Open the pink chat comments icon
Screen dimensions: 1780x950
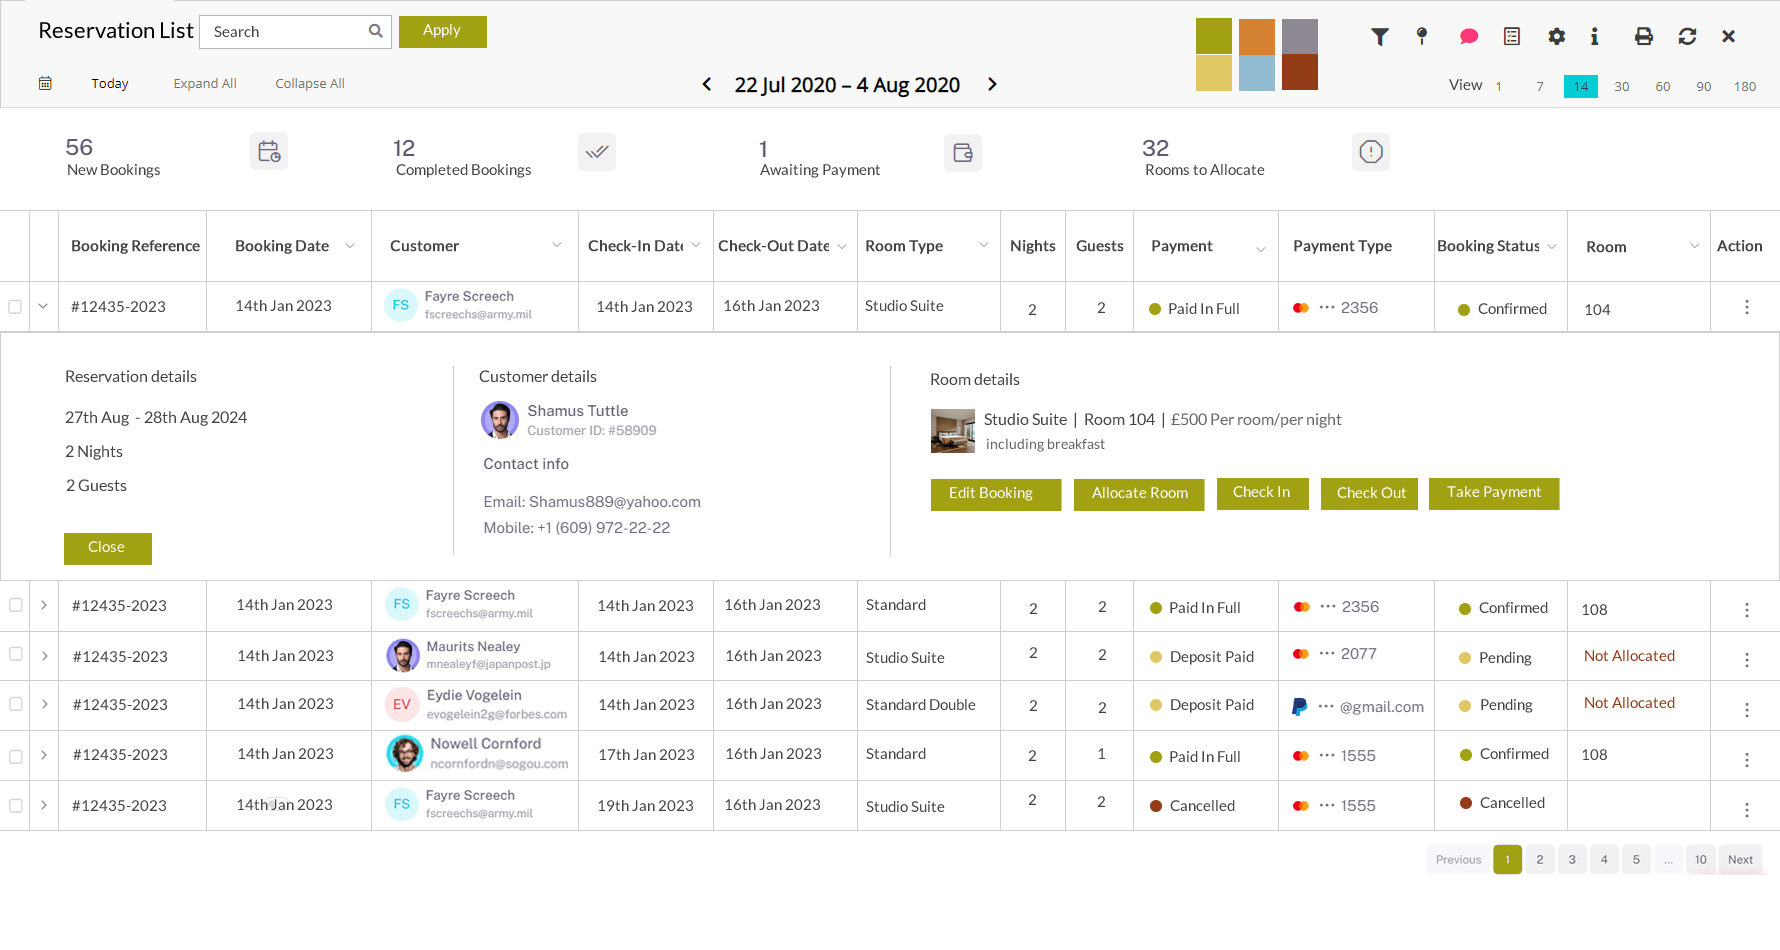pyautogui.click(x=1468, y=37)
